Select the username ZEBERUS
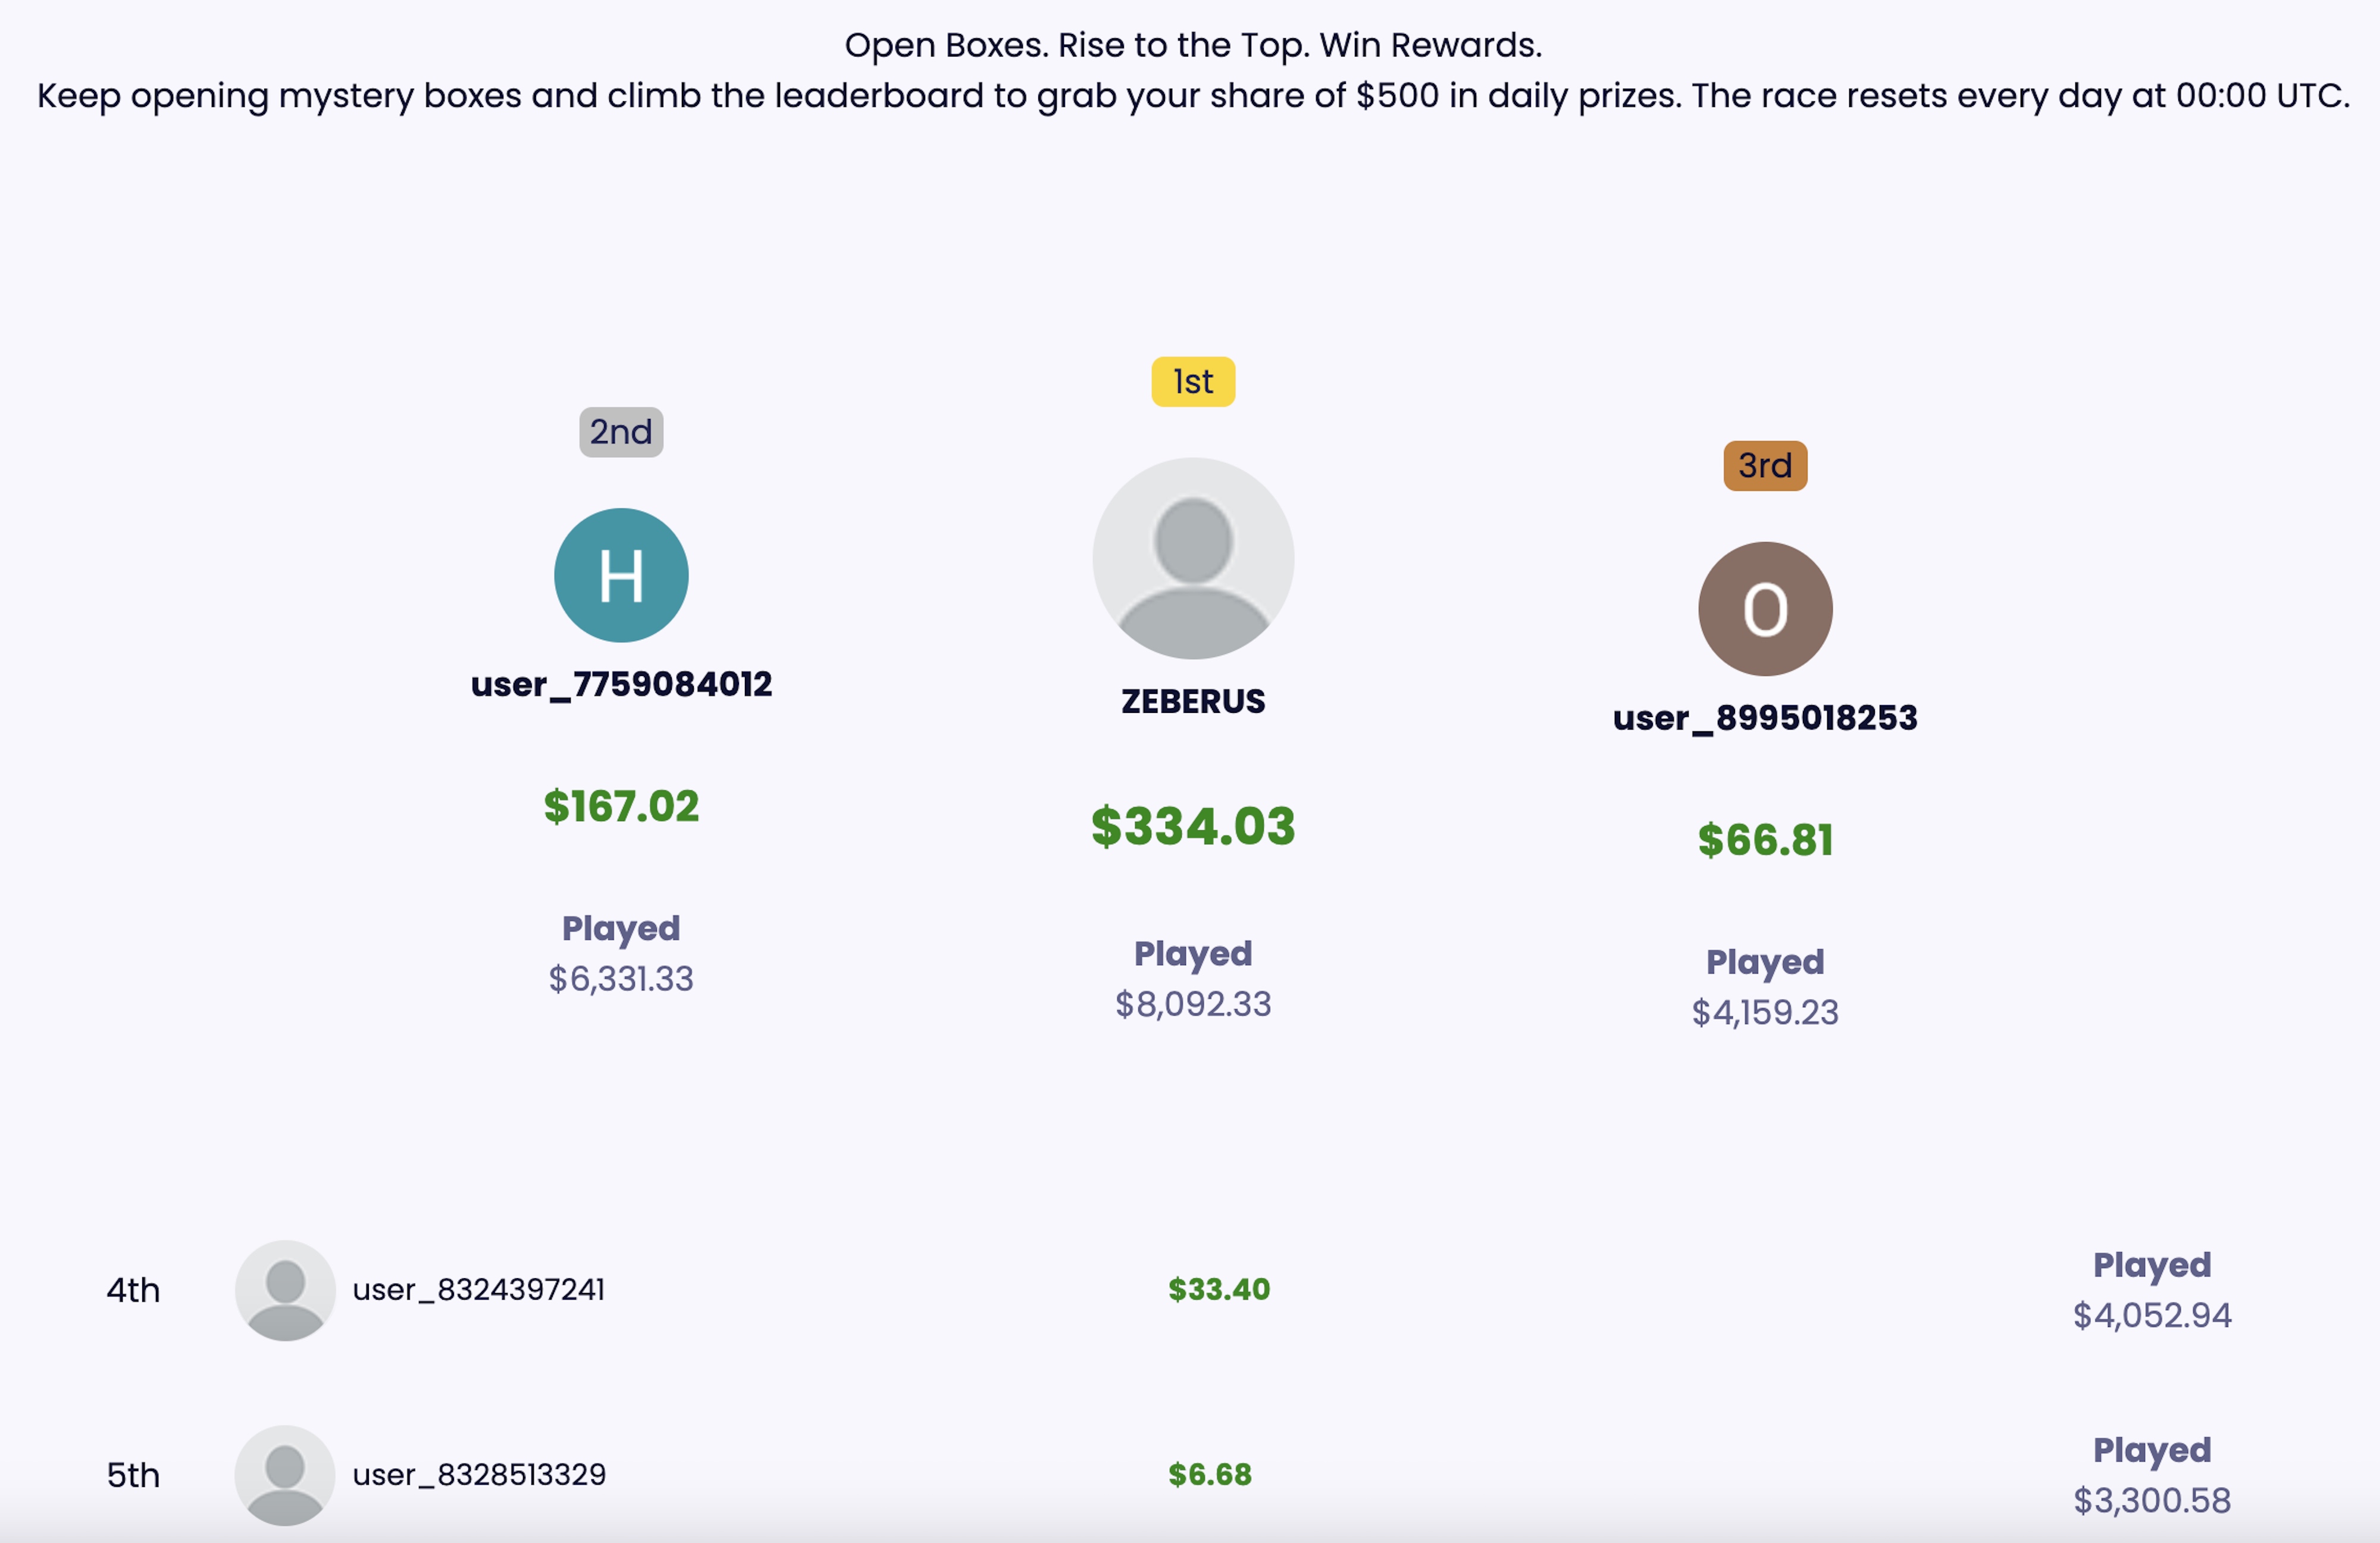Image resolution: width=2380 pixels, height=1543 pixels. point(1192,701)
